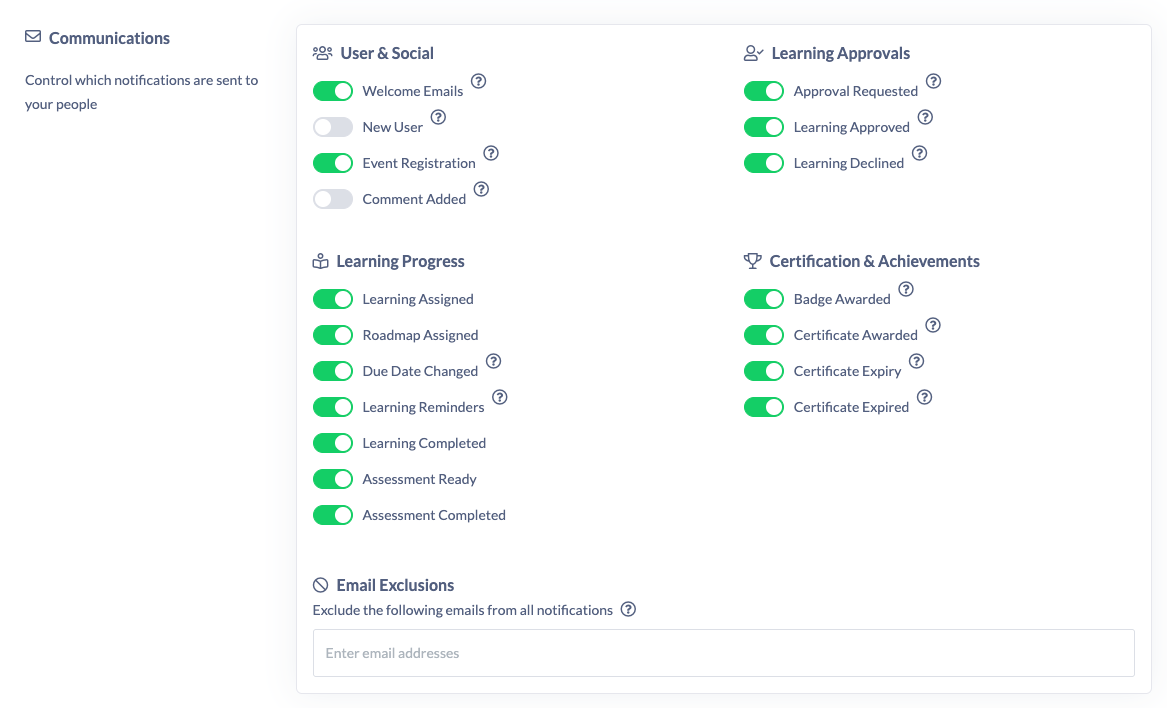Viewport: 1170px width, 708px height.
Task: Click the Enter email addresses field
Action: coord(723,653)
